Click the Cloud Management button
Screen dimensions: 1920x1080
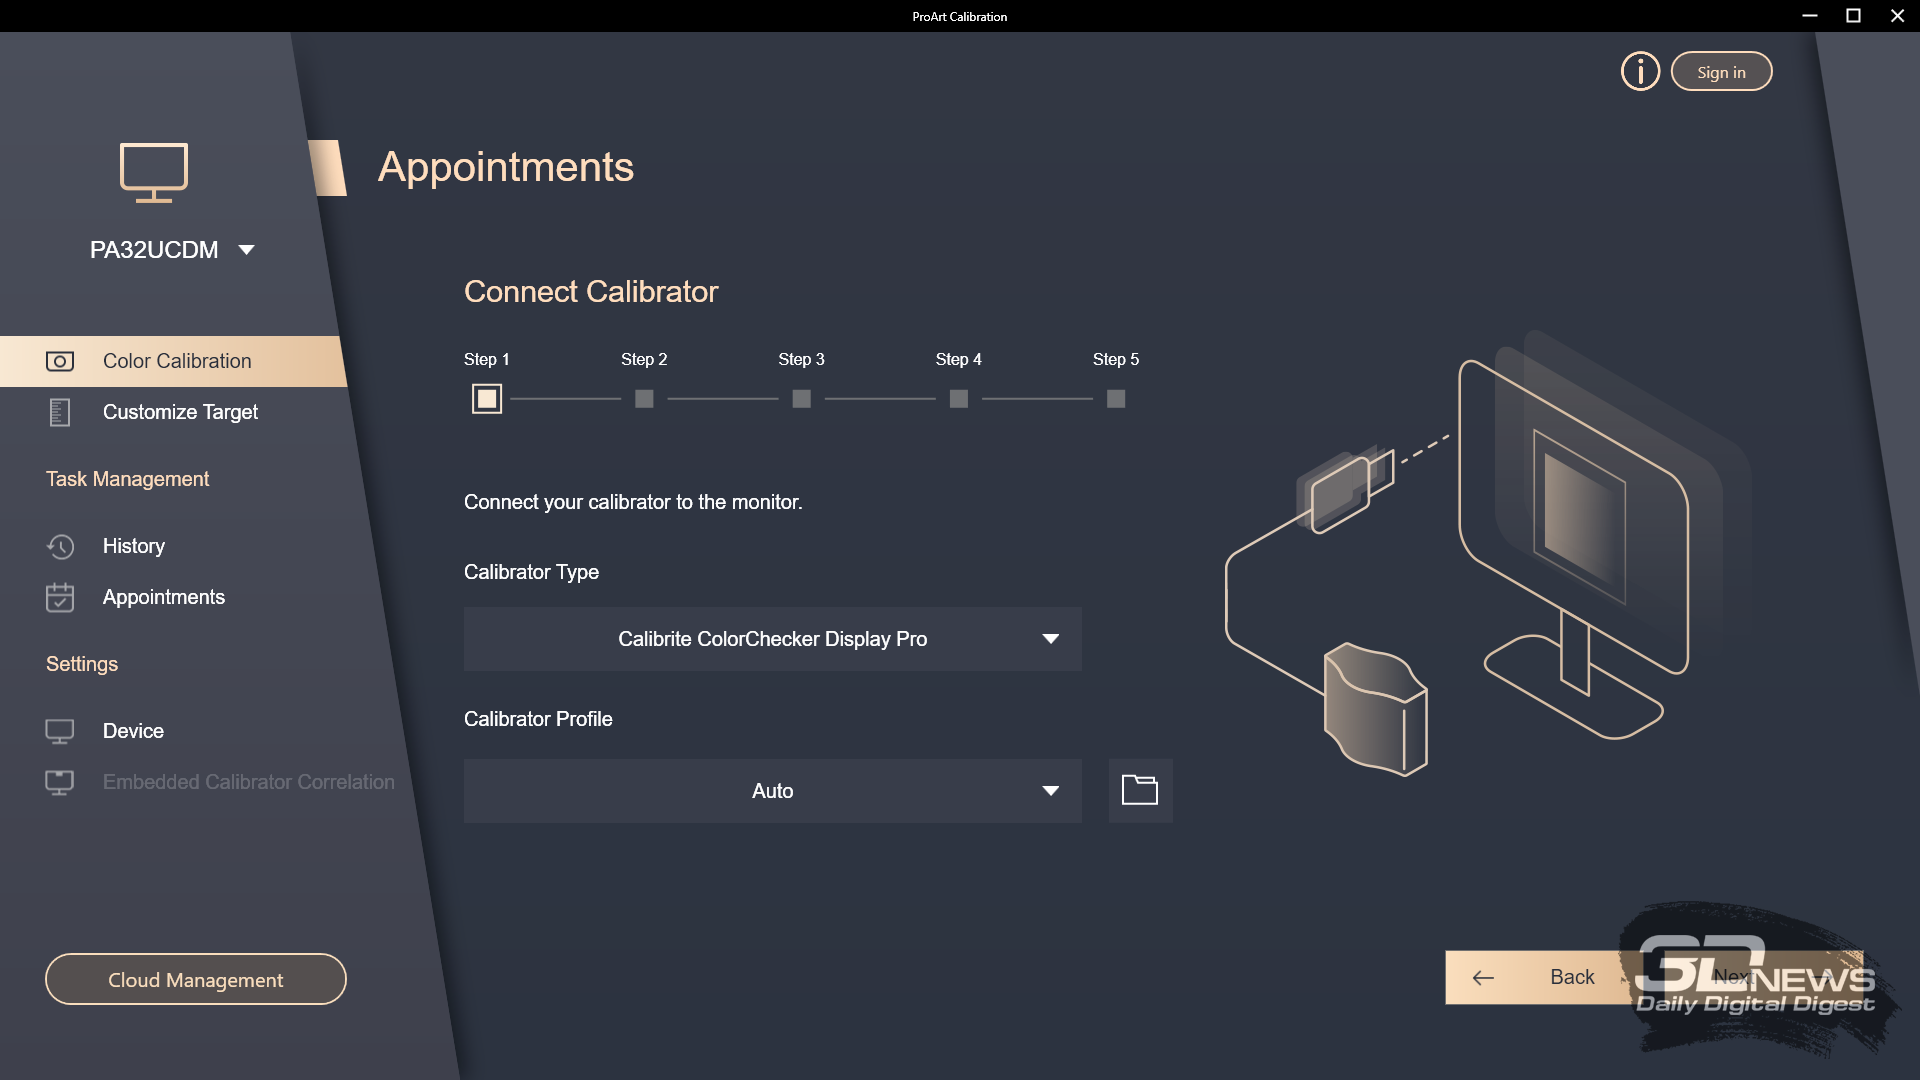point(196,979)
